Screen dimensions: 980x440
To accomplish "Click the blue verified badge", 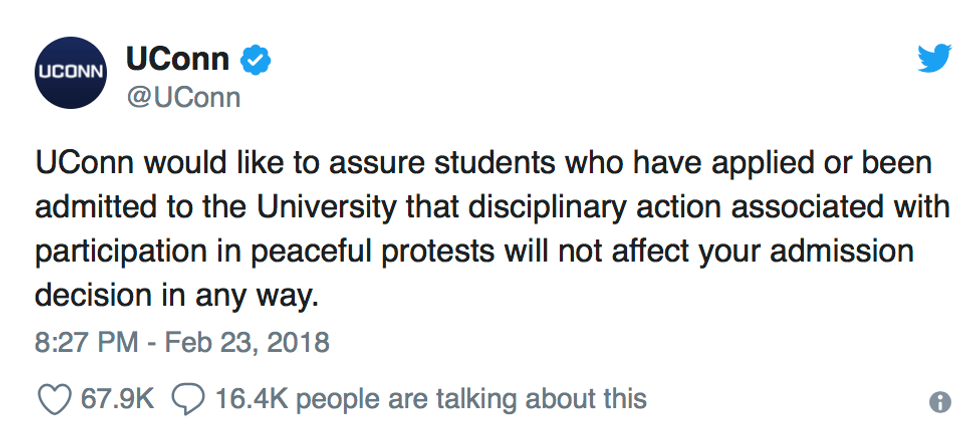I will (x=258, y=61).
